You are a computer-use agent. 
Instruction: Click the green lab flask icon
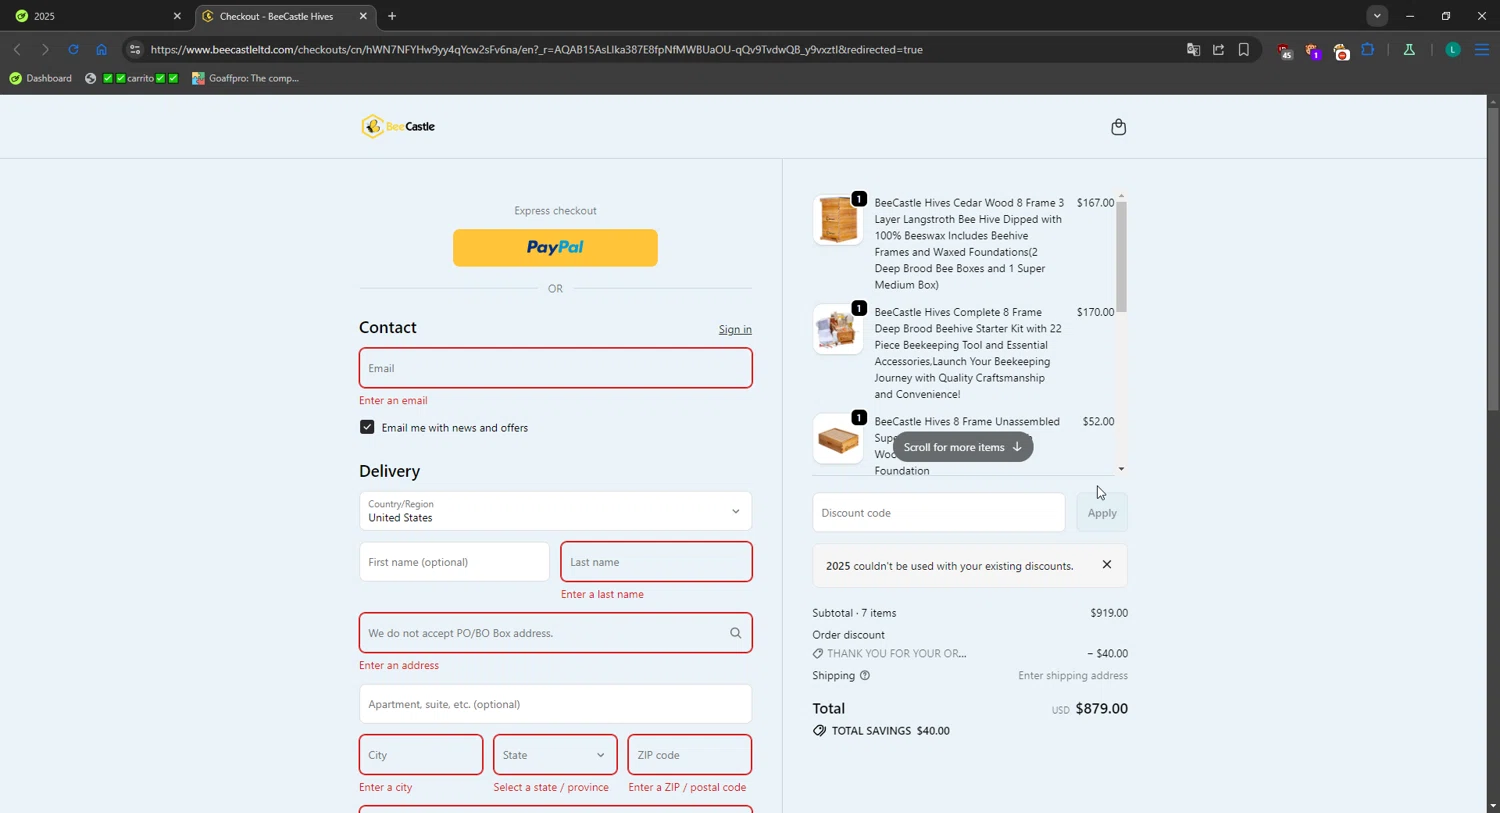(x=1409, y=49)
